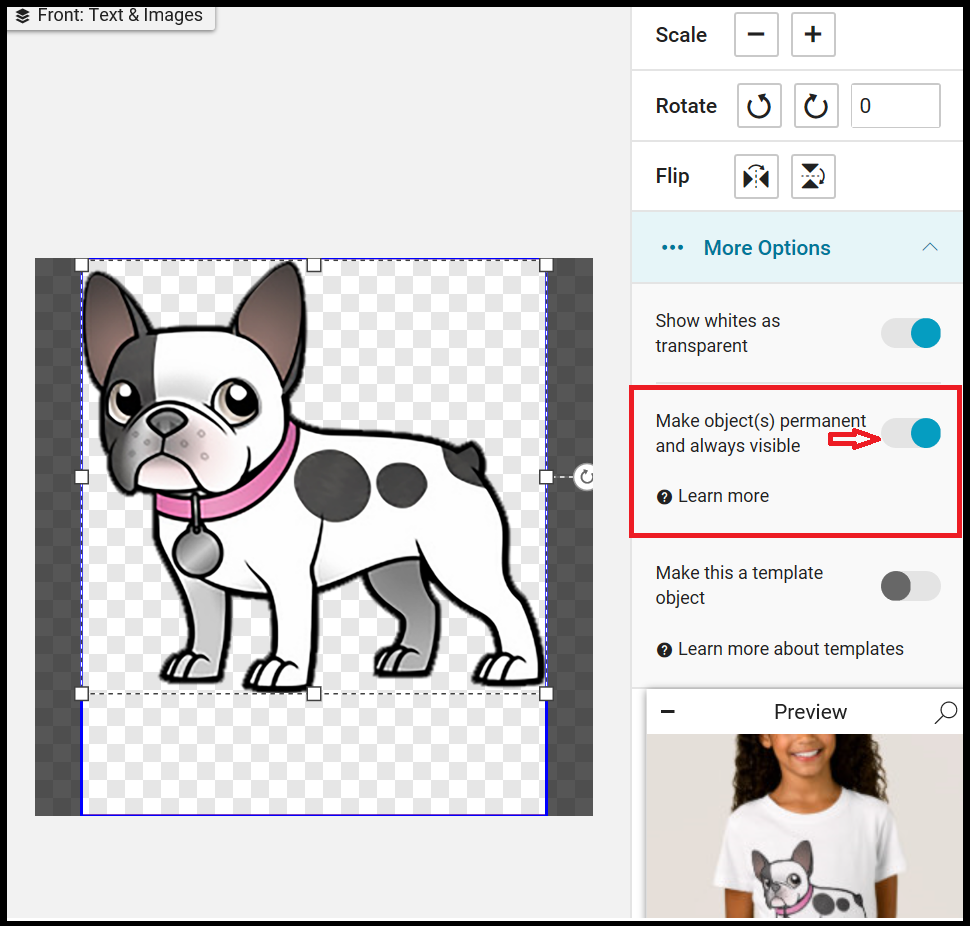The image size is (970, 926).
Task: Click the top-left selection handle
Action: (x=82, y=265)
